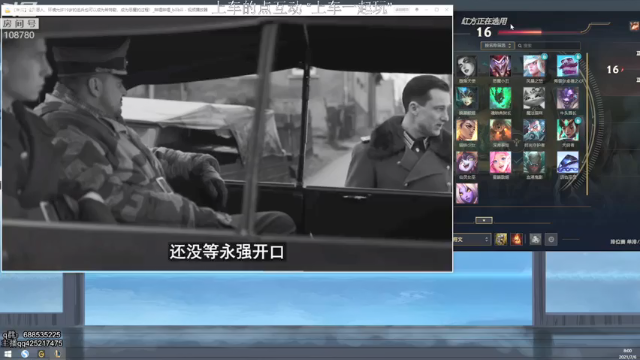Collapse the champion grid with arrow button

click(484, 220)
